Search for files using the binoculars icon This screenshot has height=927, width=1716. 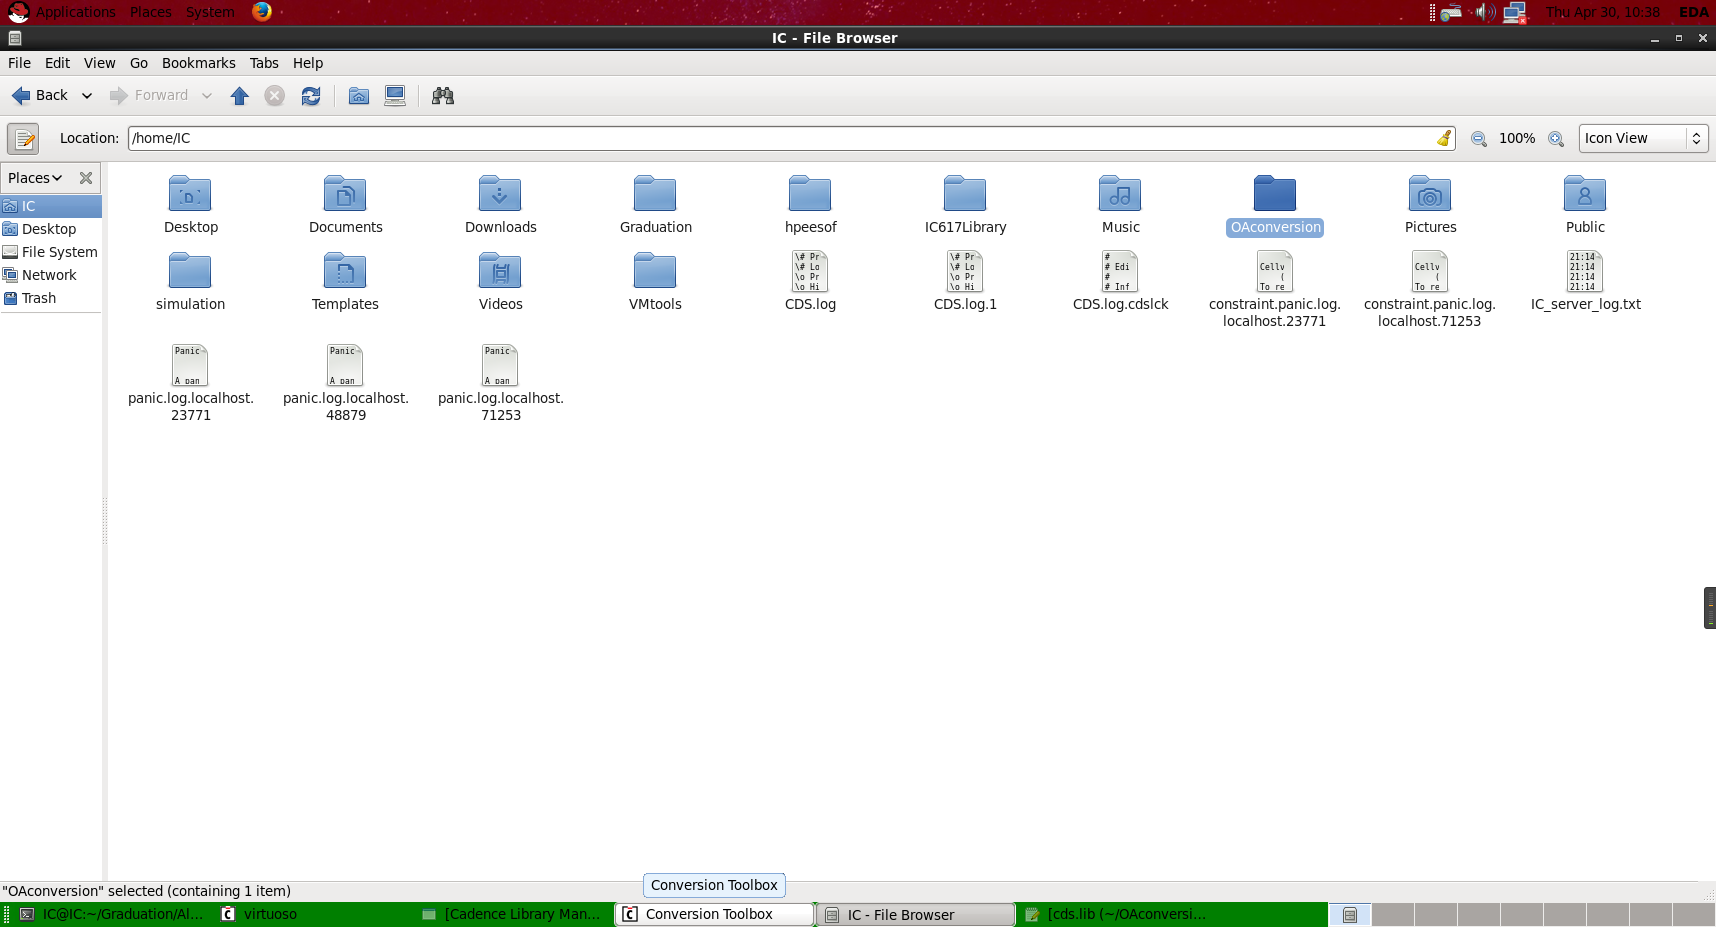[442, 95]
